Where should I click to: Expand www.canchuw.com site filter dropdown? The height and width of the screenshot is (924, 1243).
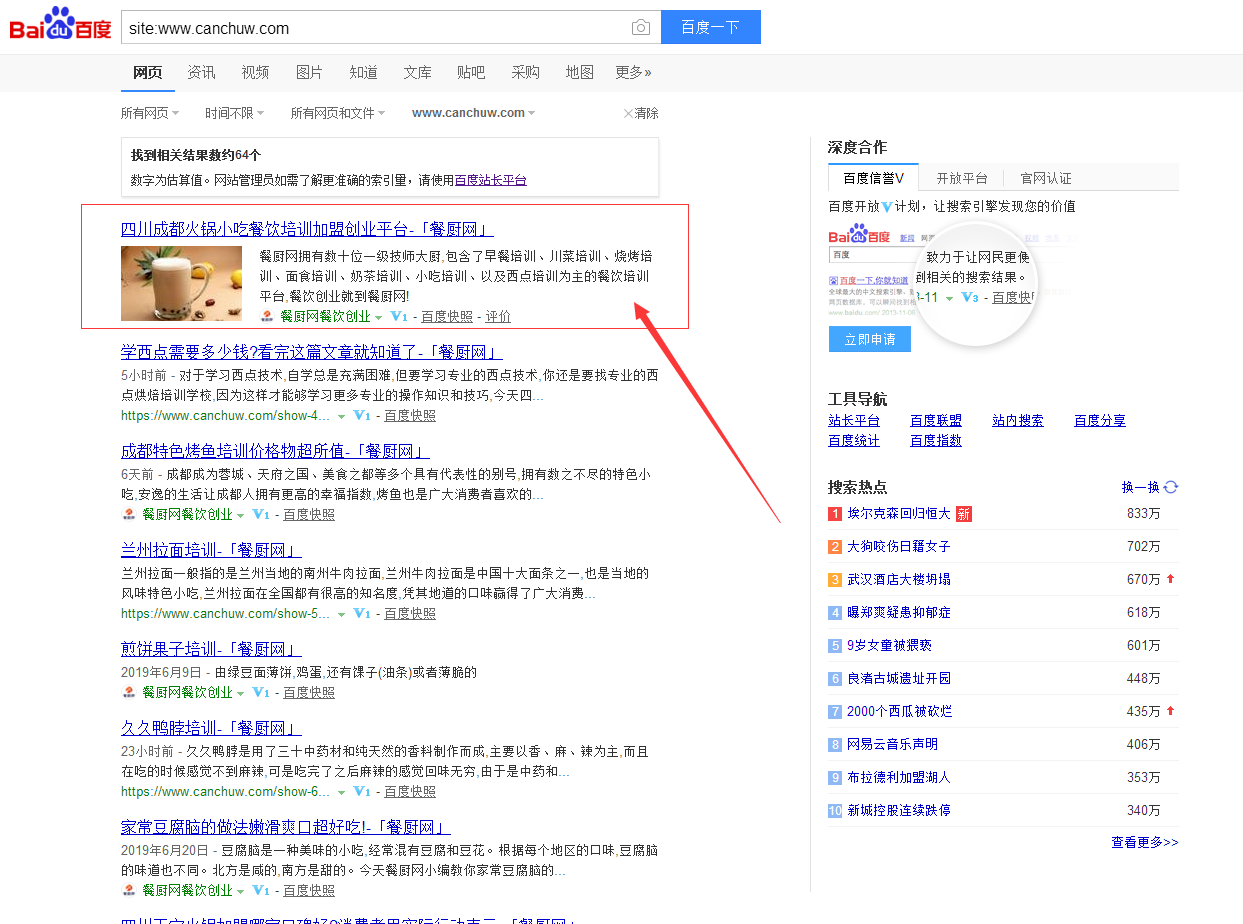473,113
